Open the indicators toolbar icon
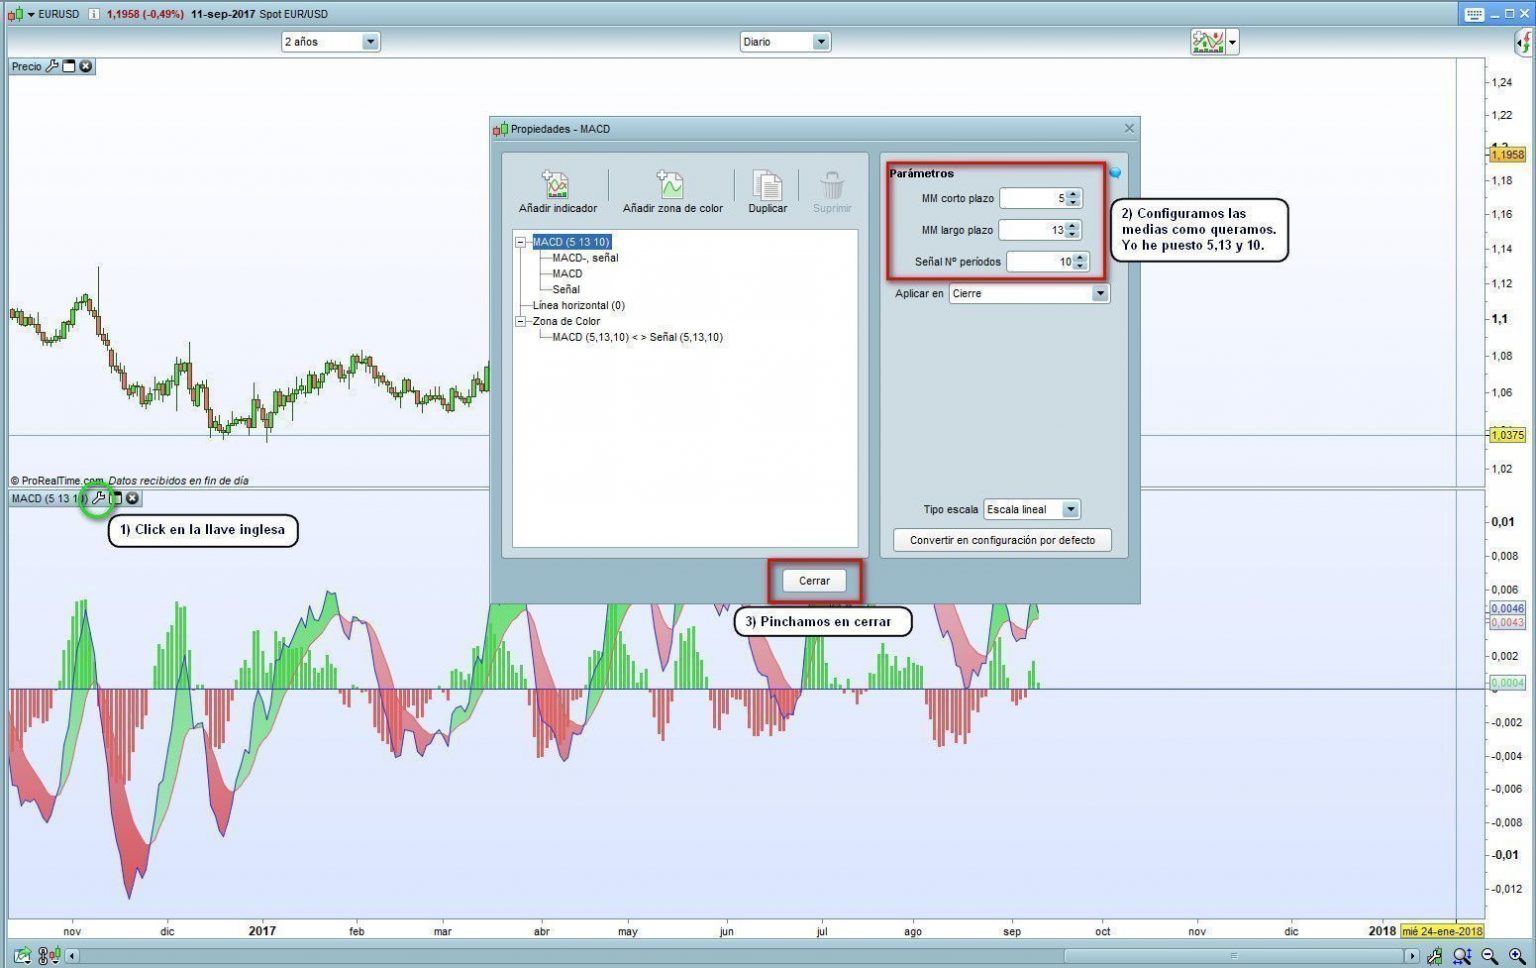The width and height of the screenshot is (1536, 968). point(1207,42)
